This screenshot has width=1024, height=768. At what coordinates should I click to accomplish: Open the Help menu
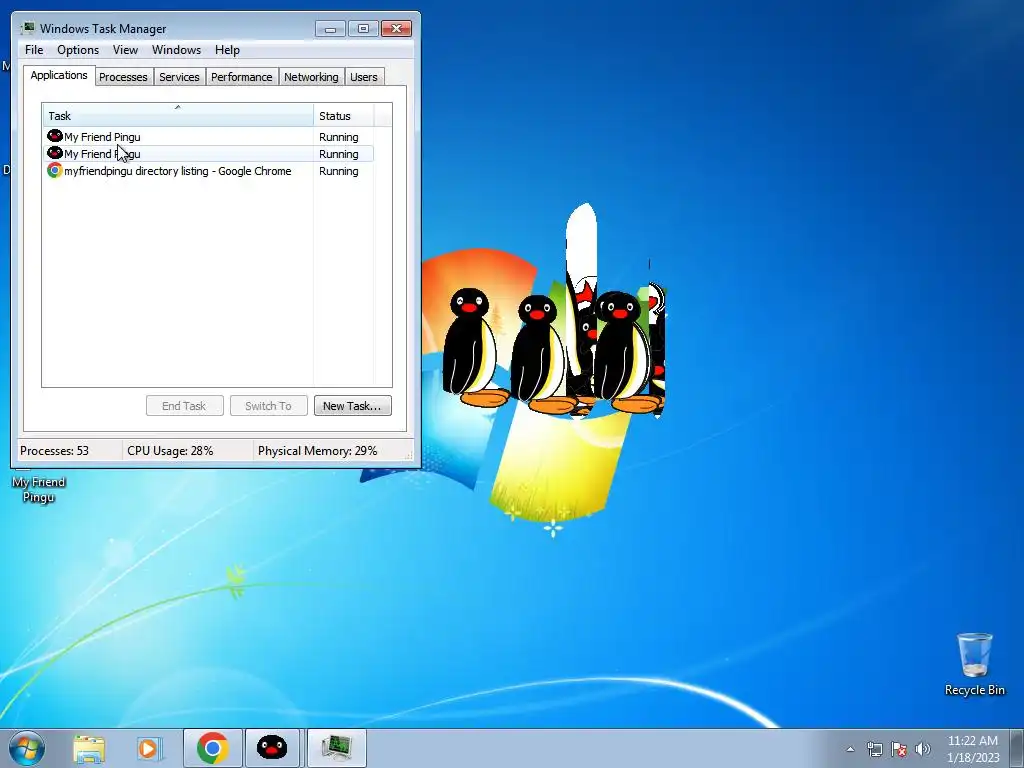click(x=227, y=50)
